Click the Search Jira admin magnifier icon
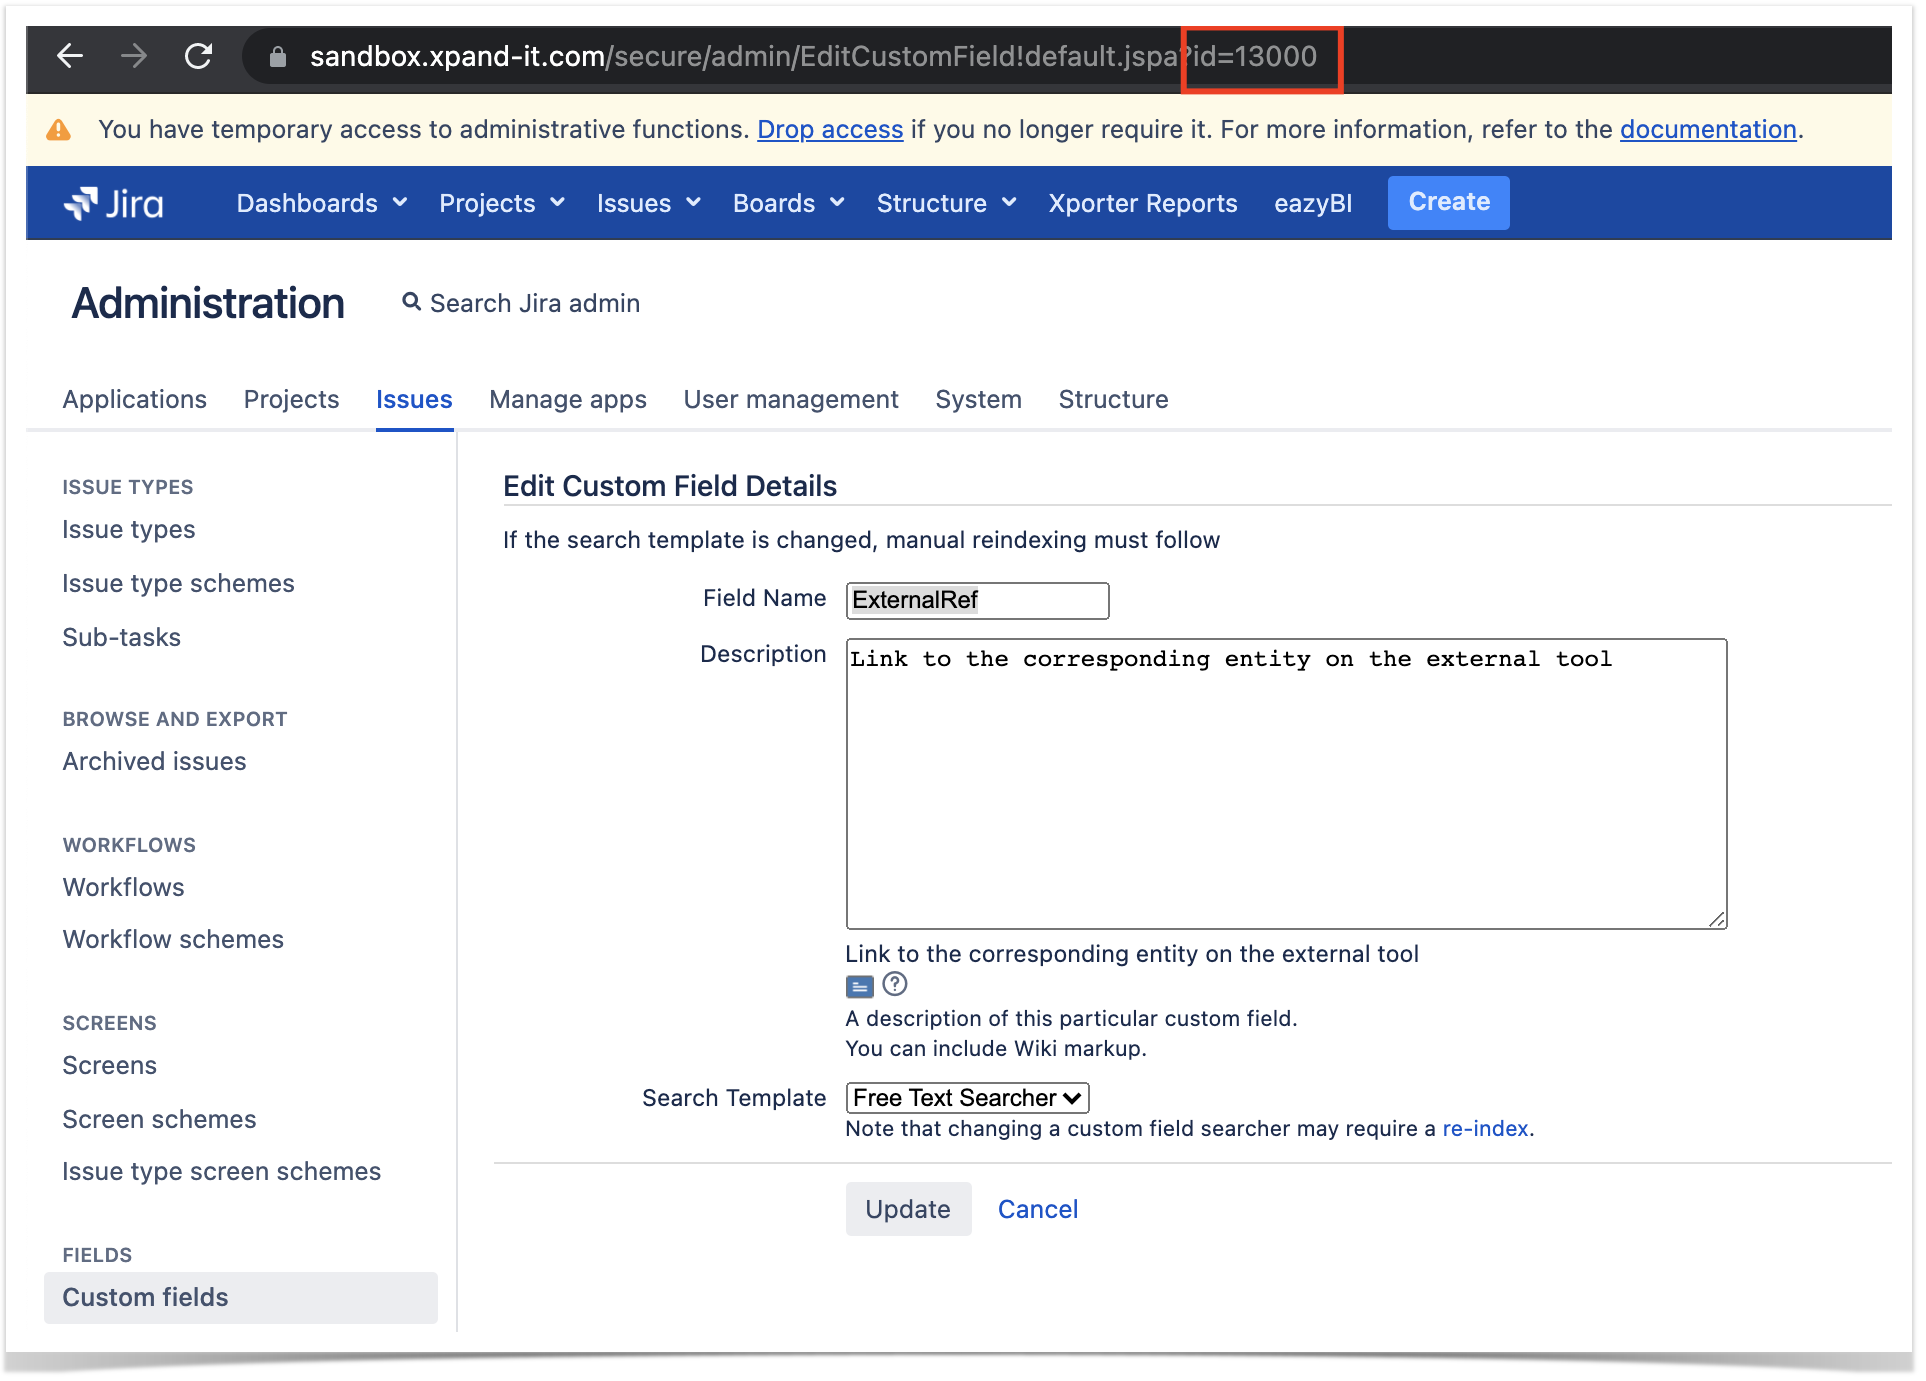Image resolution: width=1926 pixels, height=1381 pixels. click(x=411, y=302)
